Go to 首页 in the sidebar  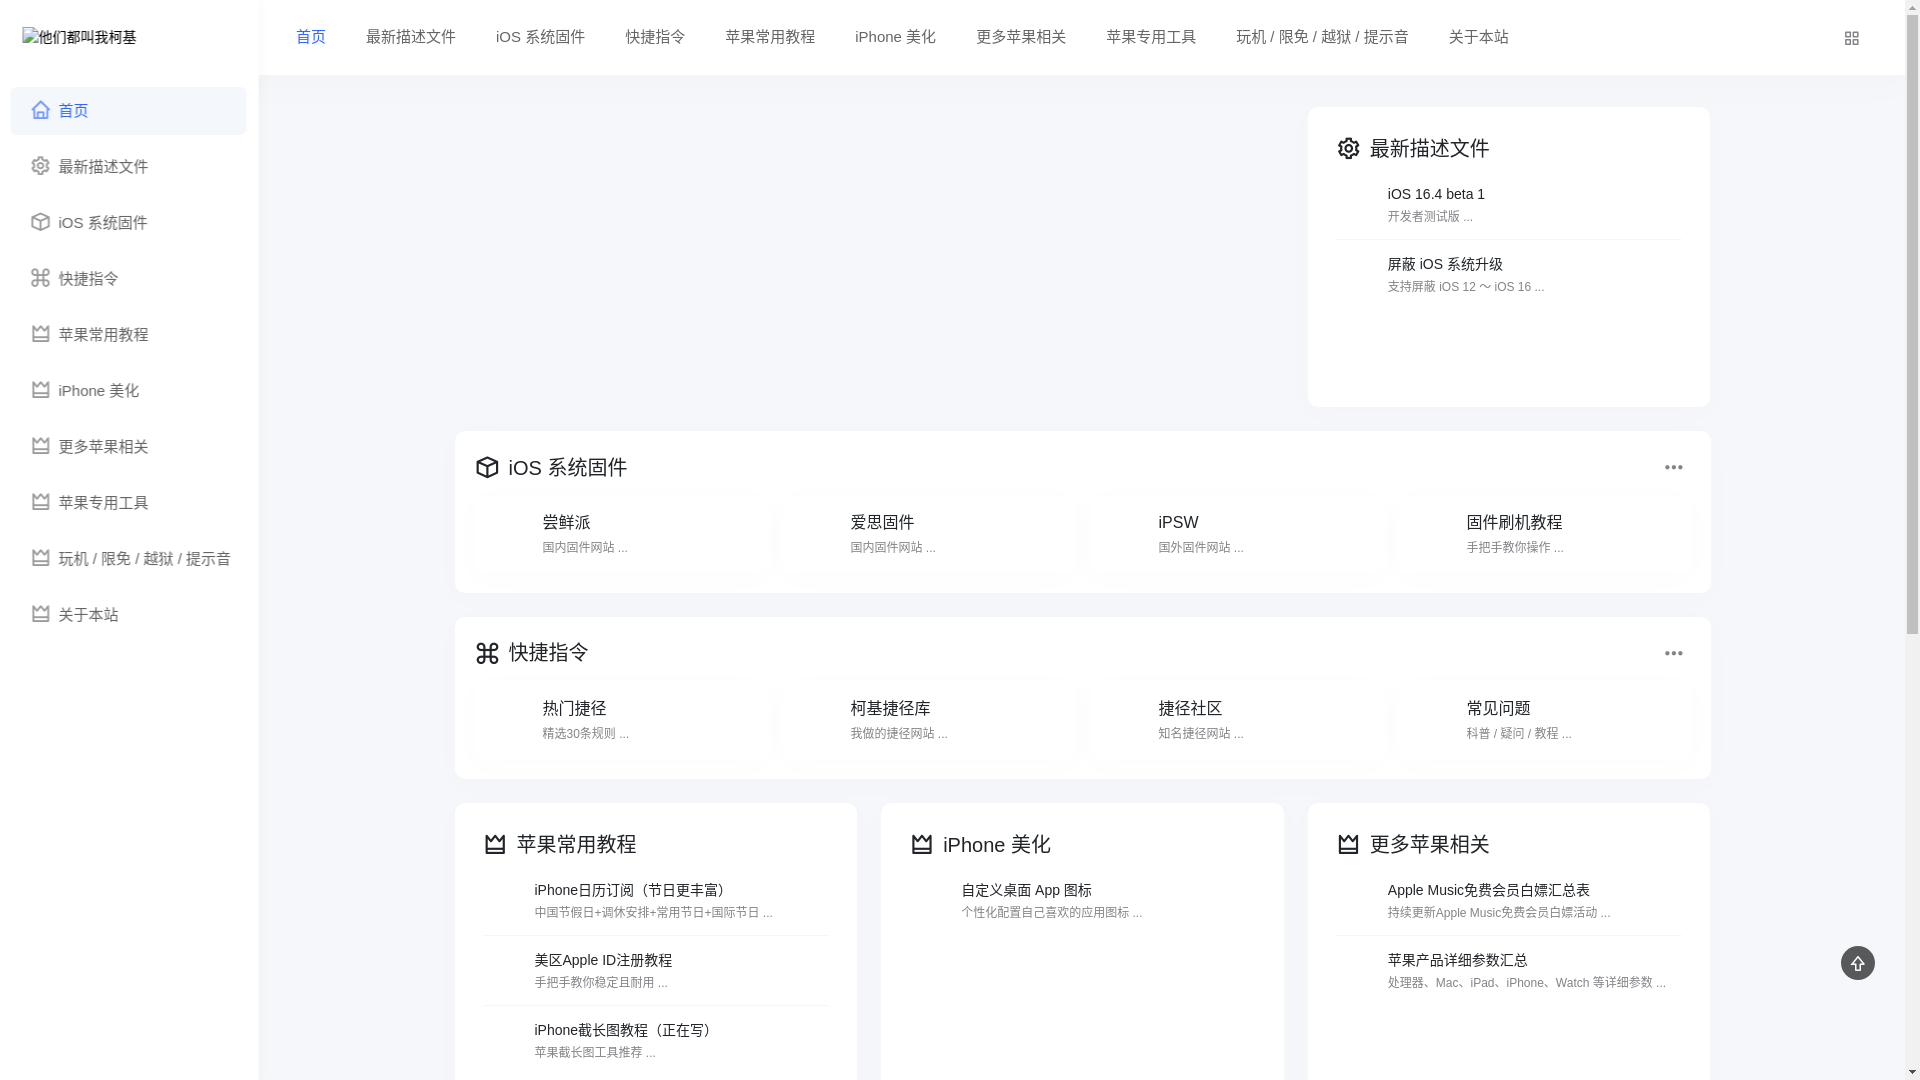(128, 111)
